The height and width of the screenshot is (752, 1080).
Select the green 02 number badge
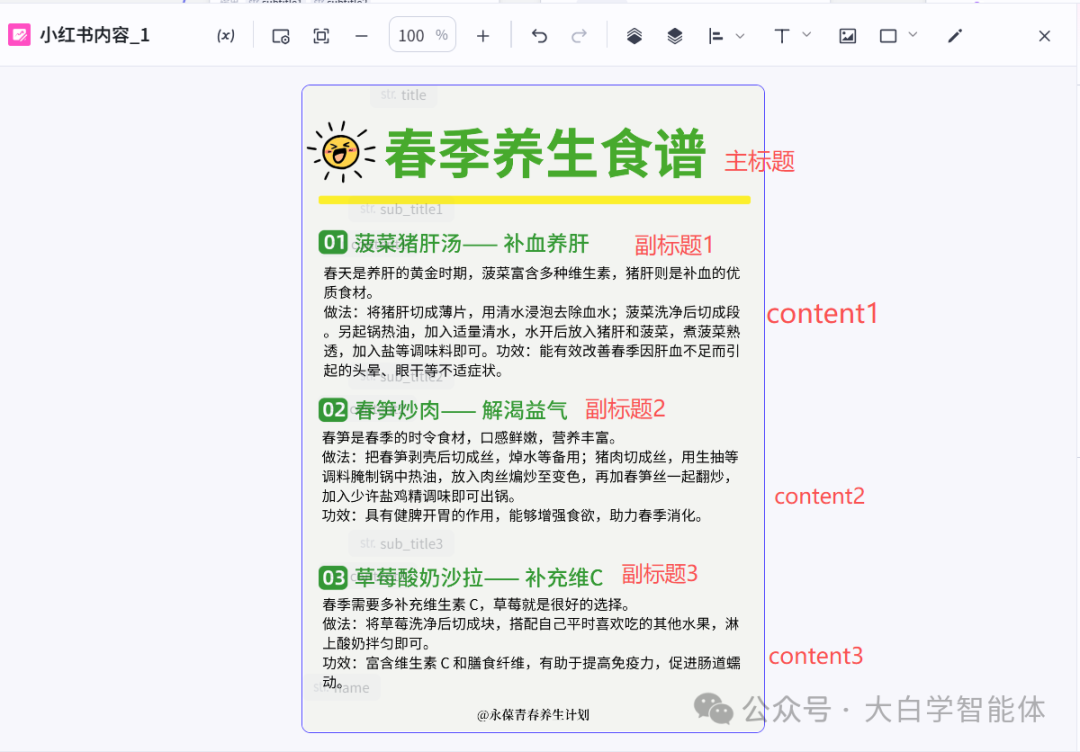(x=333, y=410)
